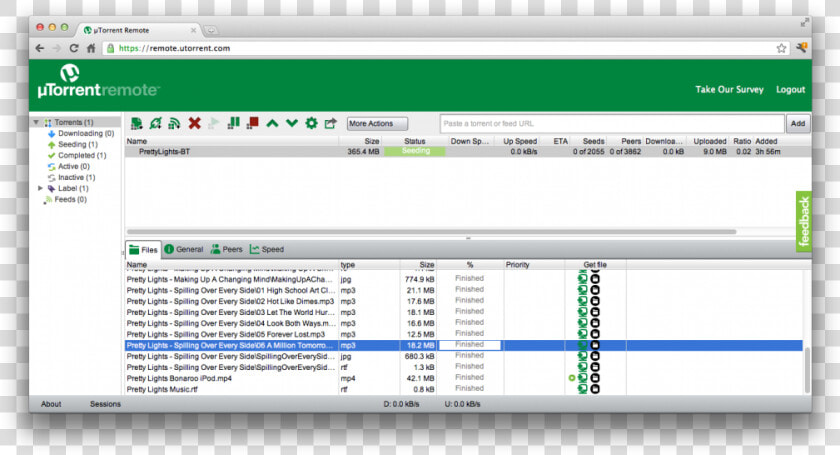Click the file list vertical scrollbar

click(x=807, y=370)
